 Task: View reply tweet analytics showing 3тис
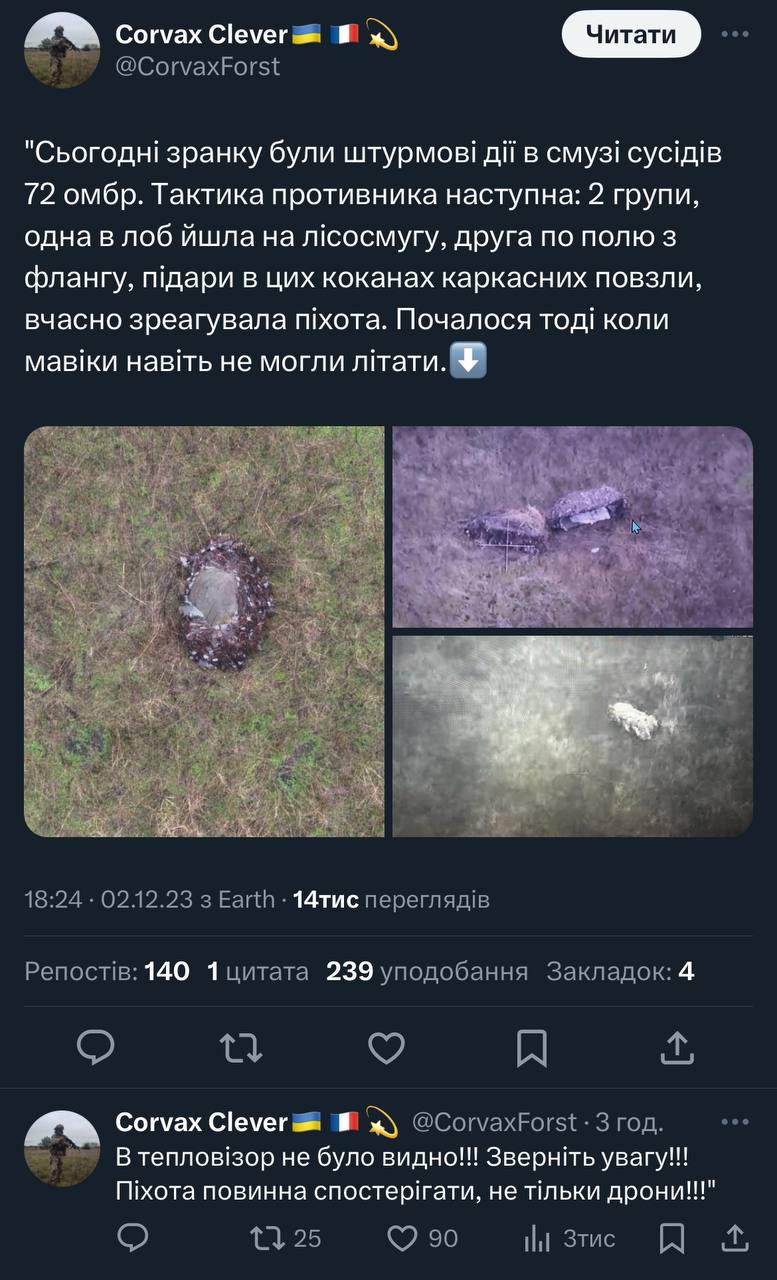570,1239
